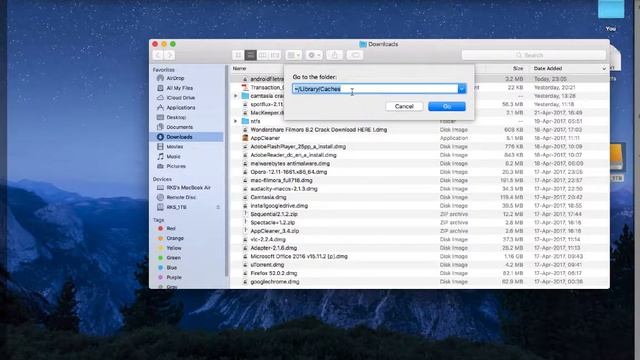Select Camtasia.dmg file

420,197
